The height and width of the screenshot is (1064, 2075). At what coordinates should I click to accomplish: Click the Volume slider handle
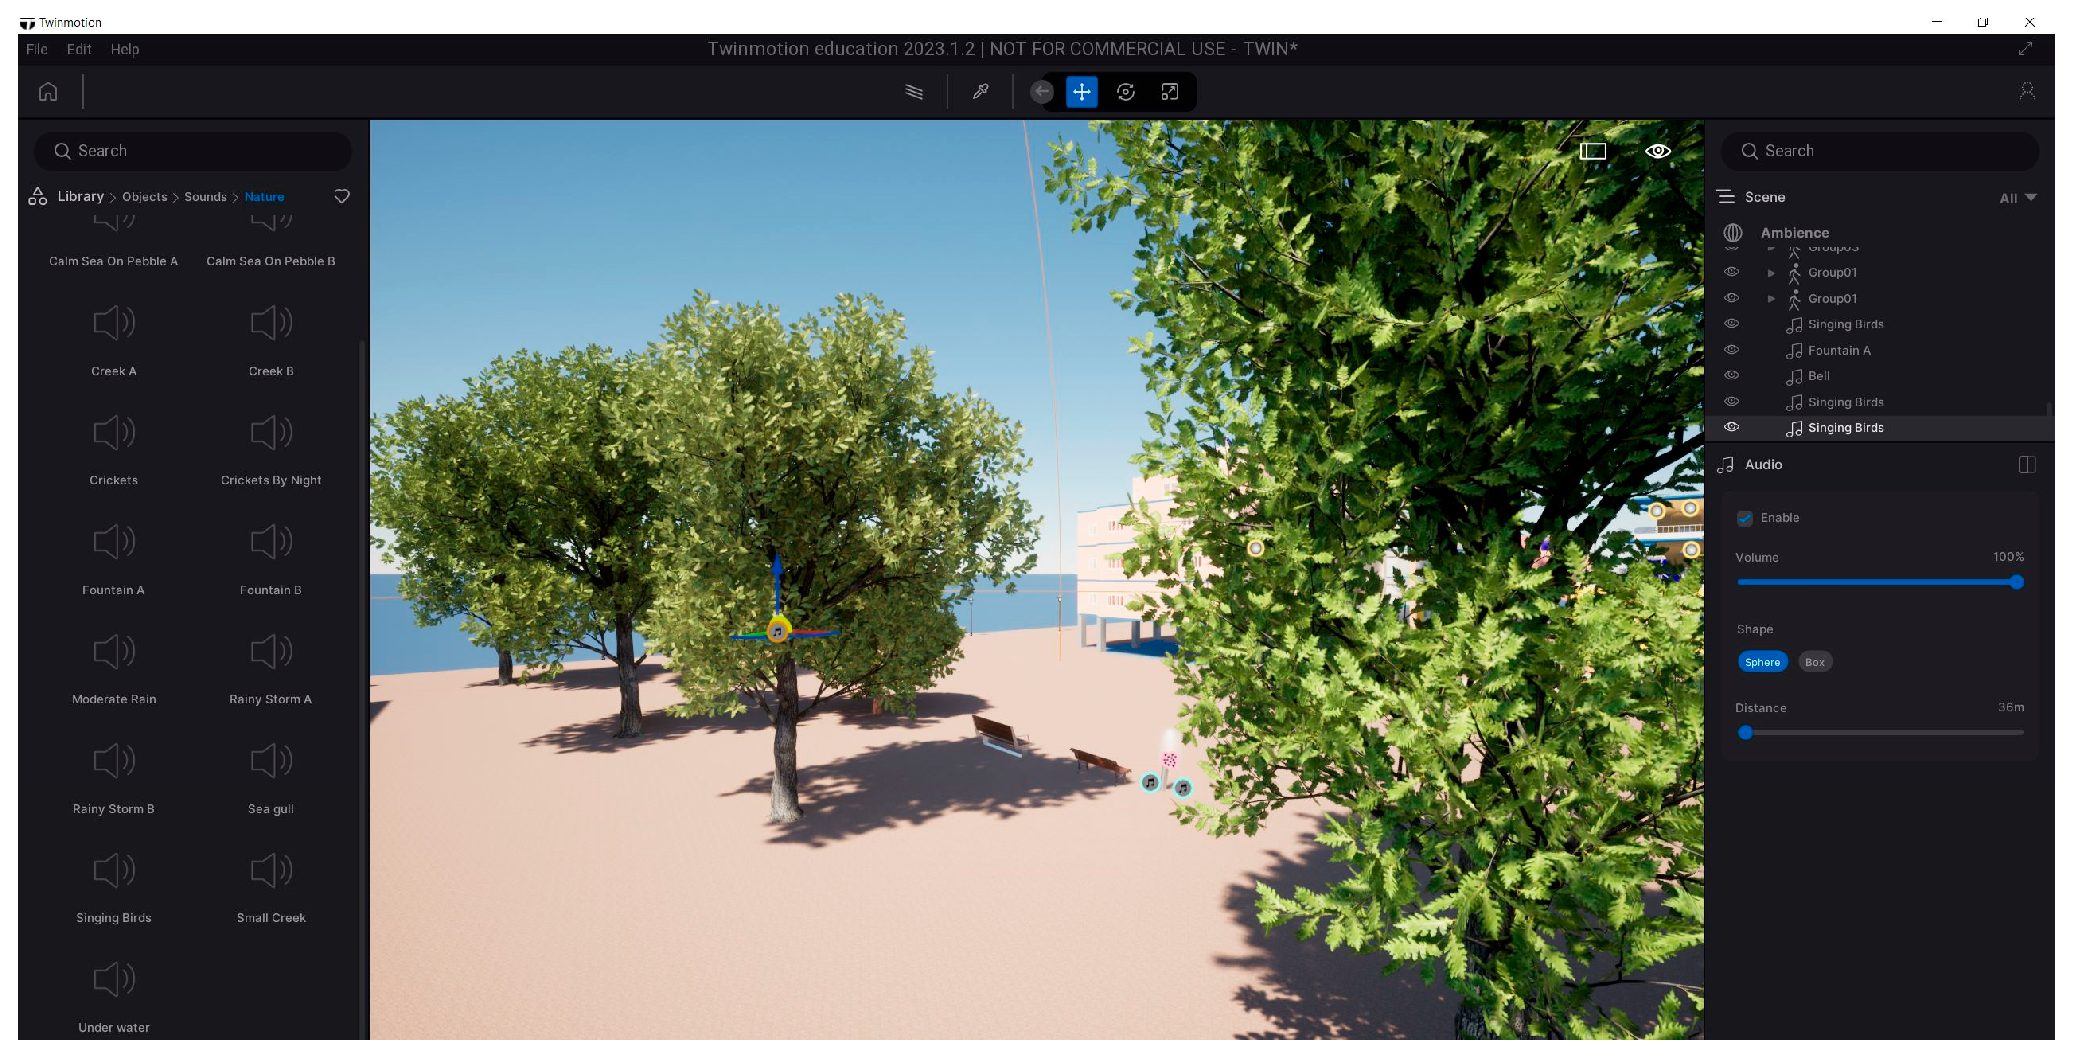pos(2016,582)
